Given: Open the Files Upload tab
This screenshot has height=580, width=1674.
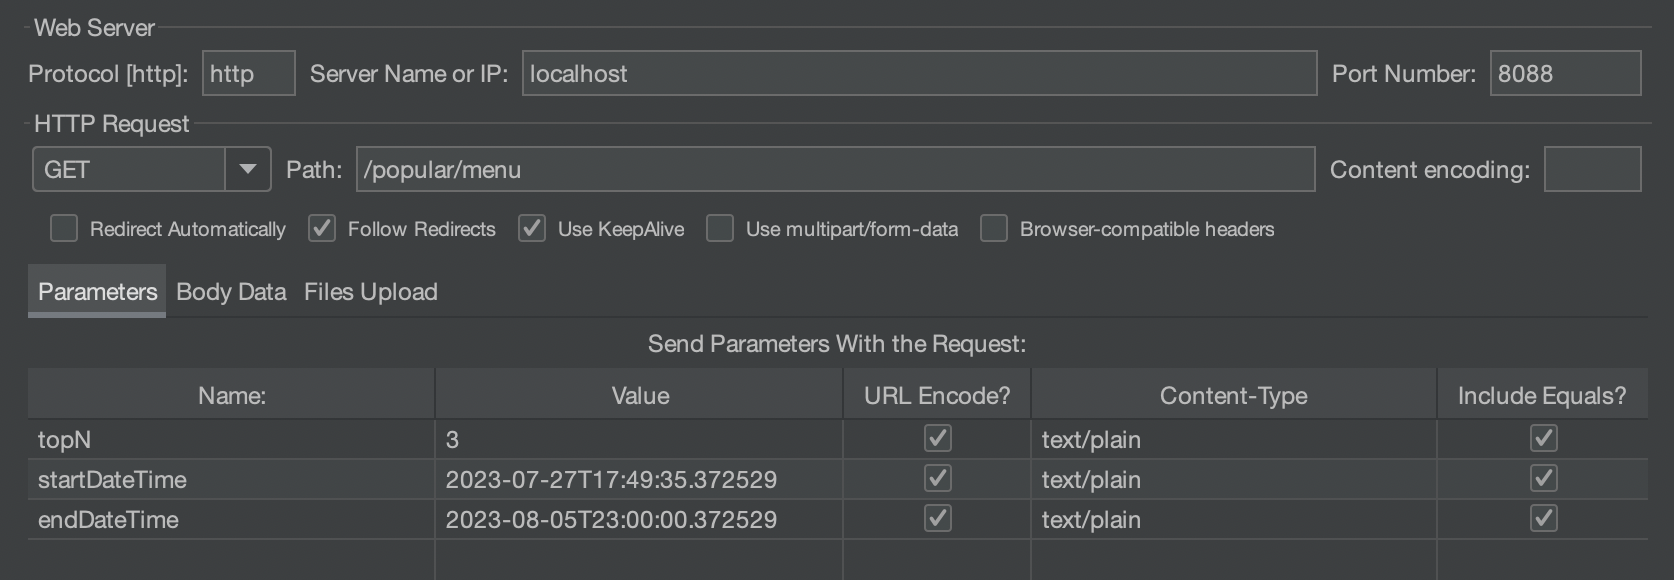Looking at the screenshot, I should pyautogui.click(x=371, y=292).
